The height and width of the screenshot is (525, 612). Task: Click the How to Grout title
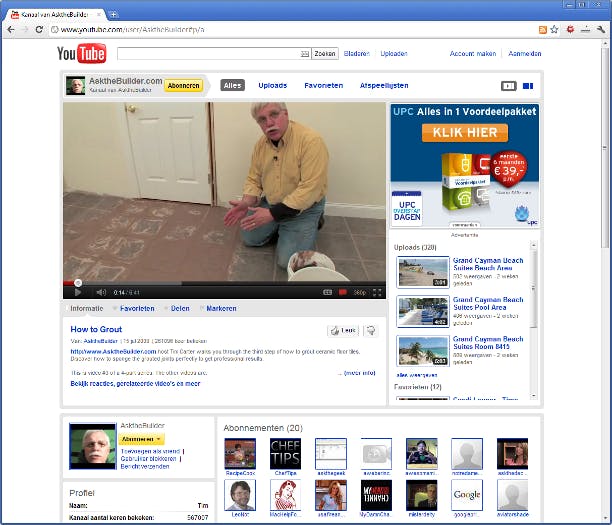(x=96, y=329)
